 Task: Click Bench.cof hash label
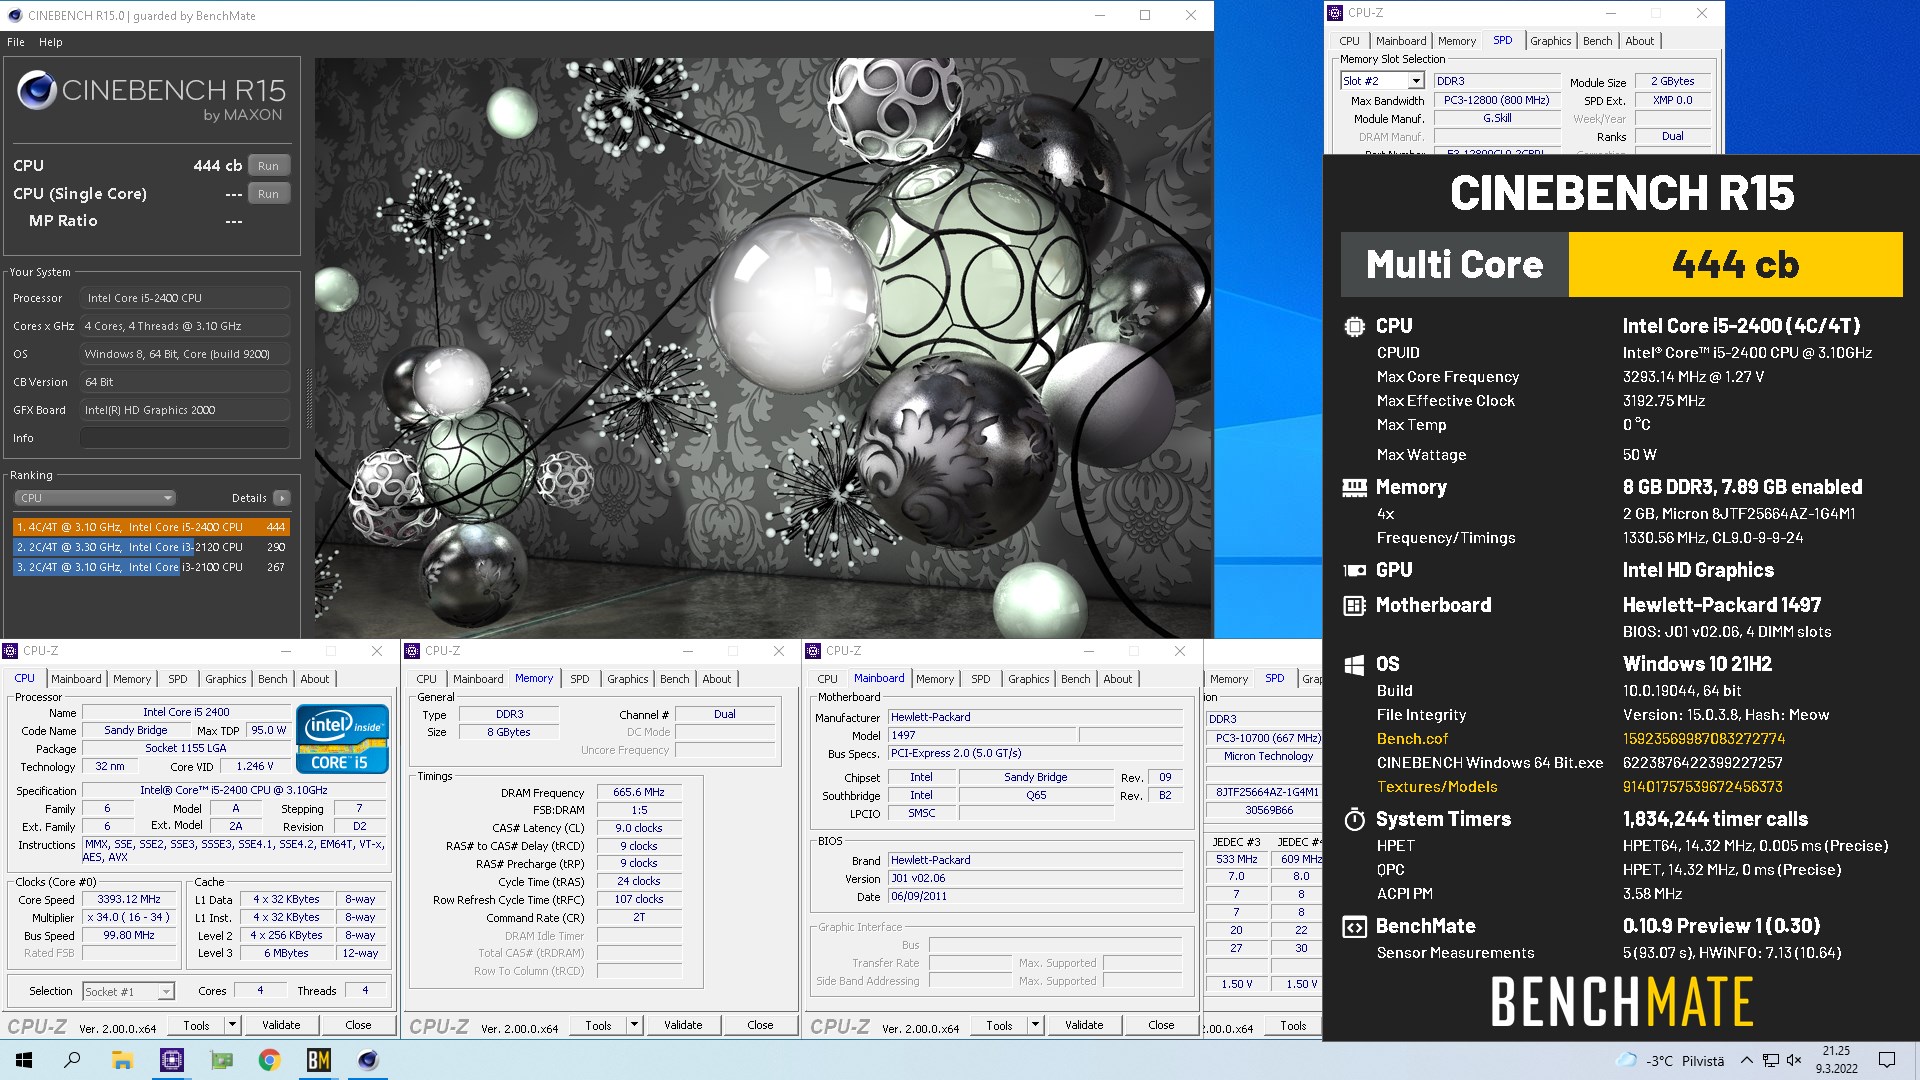coord(1412,739)
